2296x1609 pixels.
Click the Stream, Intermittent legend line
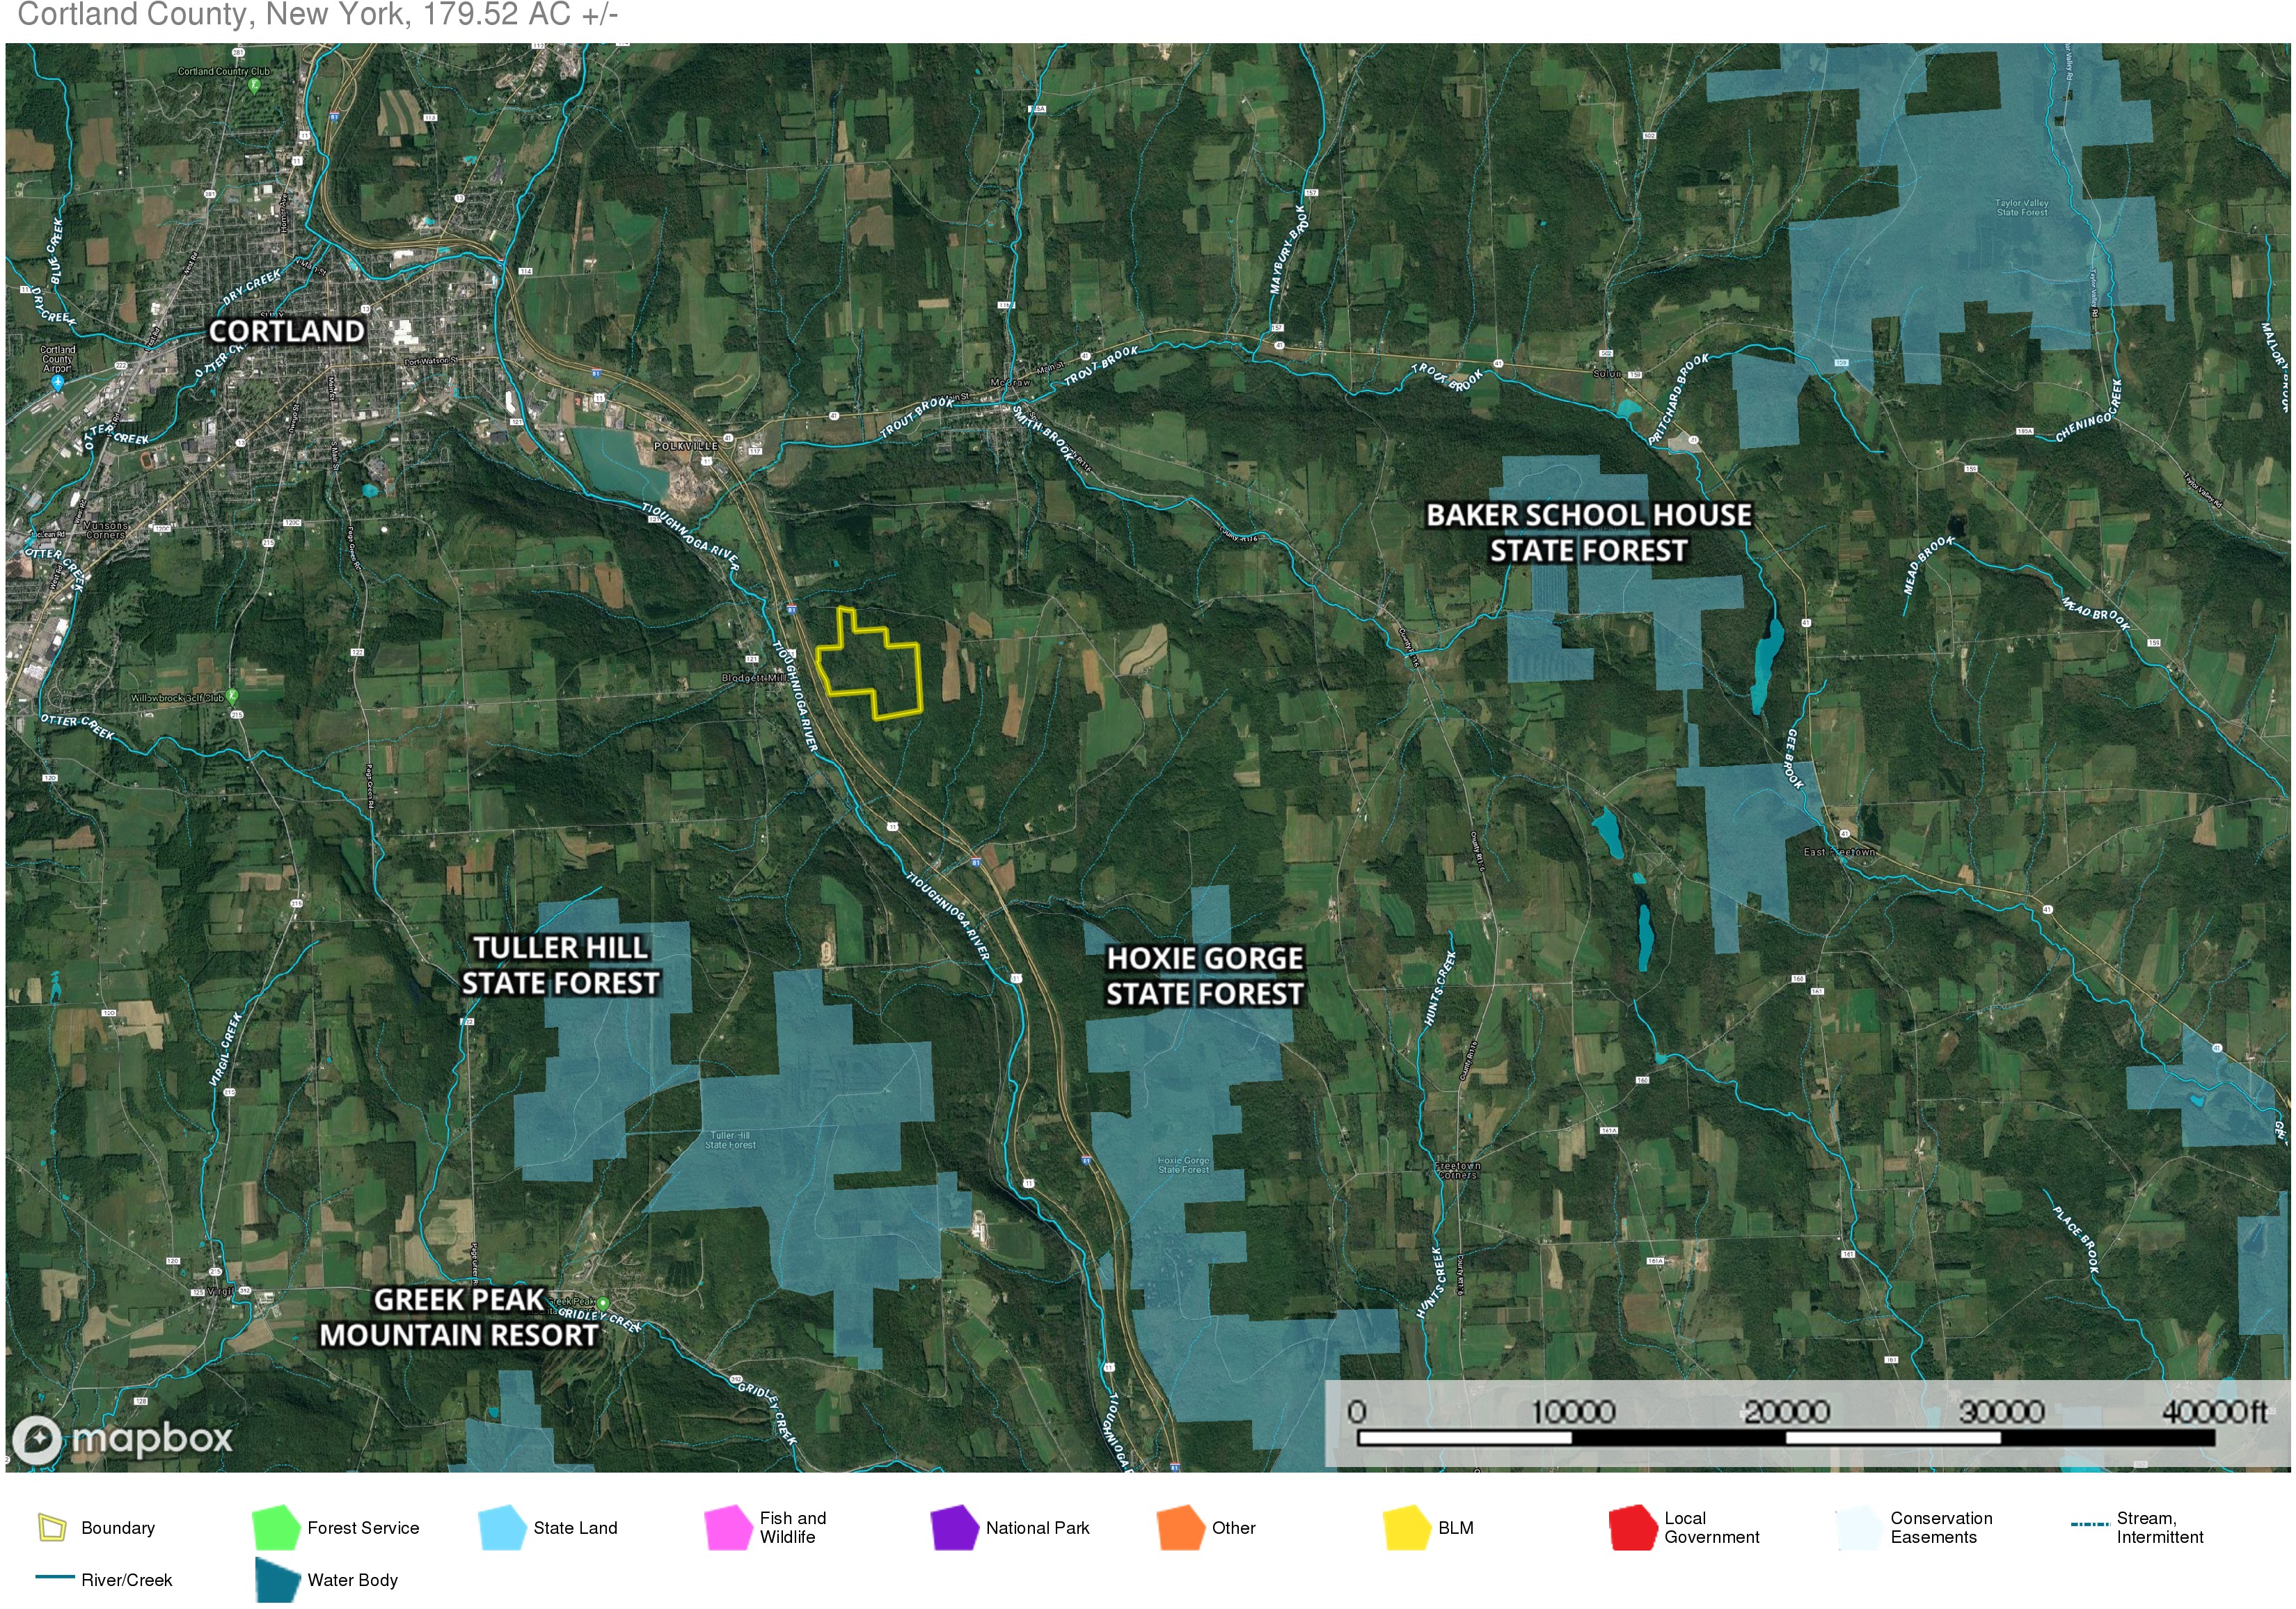[2088, 1525]
